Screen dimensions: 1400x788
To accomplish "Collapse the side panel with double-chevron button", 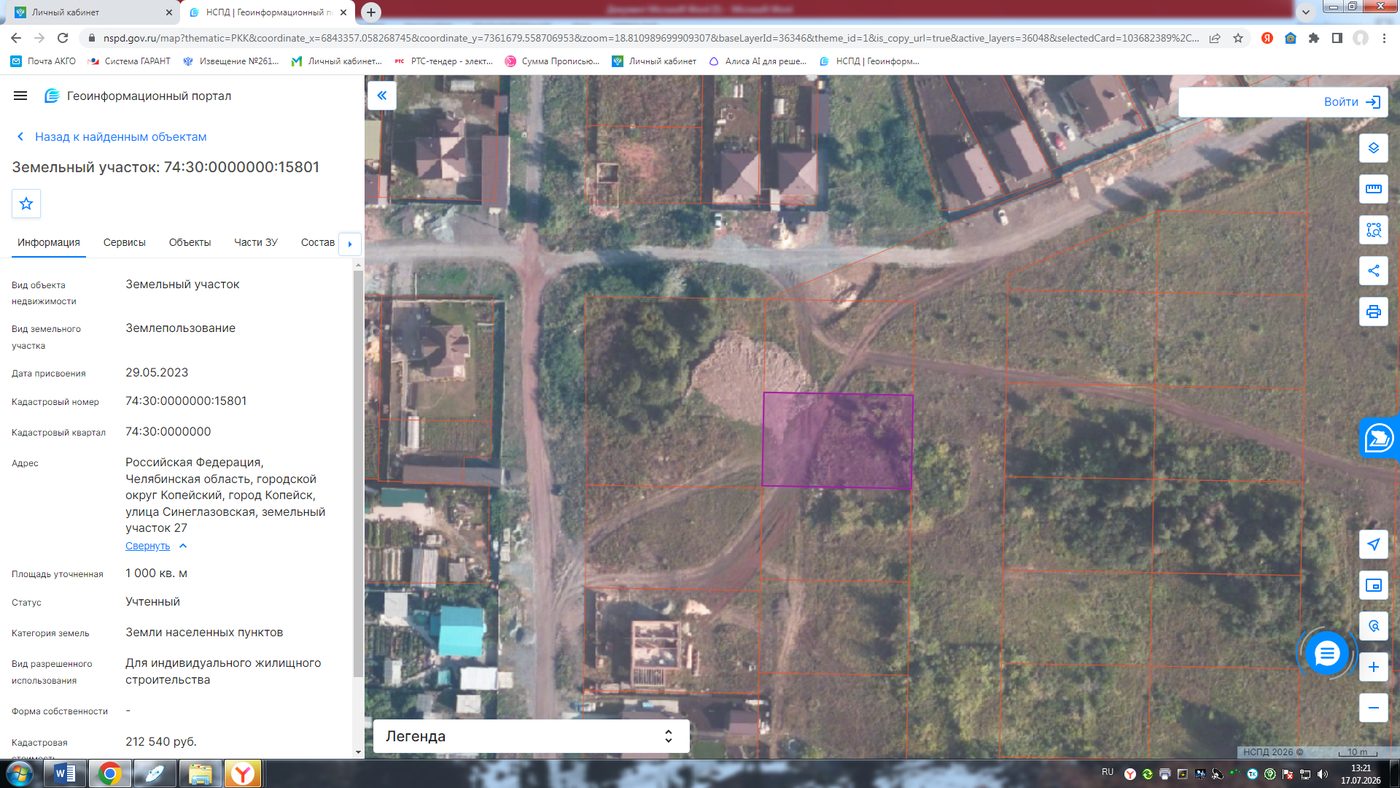I will [382, 96].
